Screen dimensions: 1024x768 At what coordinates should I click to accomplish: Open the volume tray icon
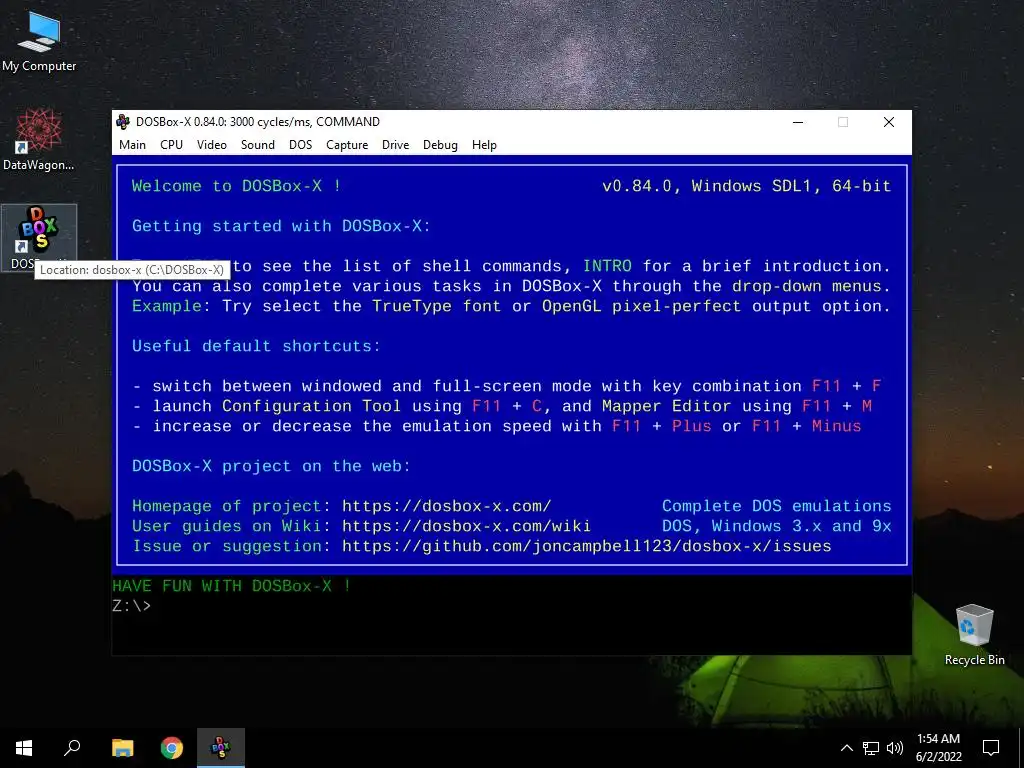[x=894, y=748]
